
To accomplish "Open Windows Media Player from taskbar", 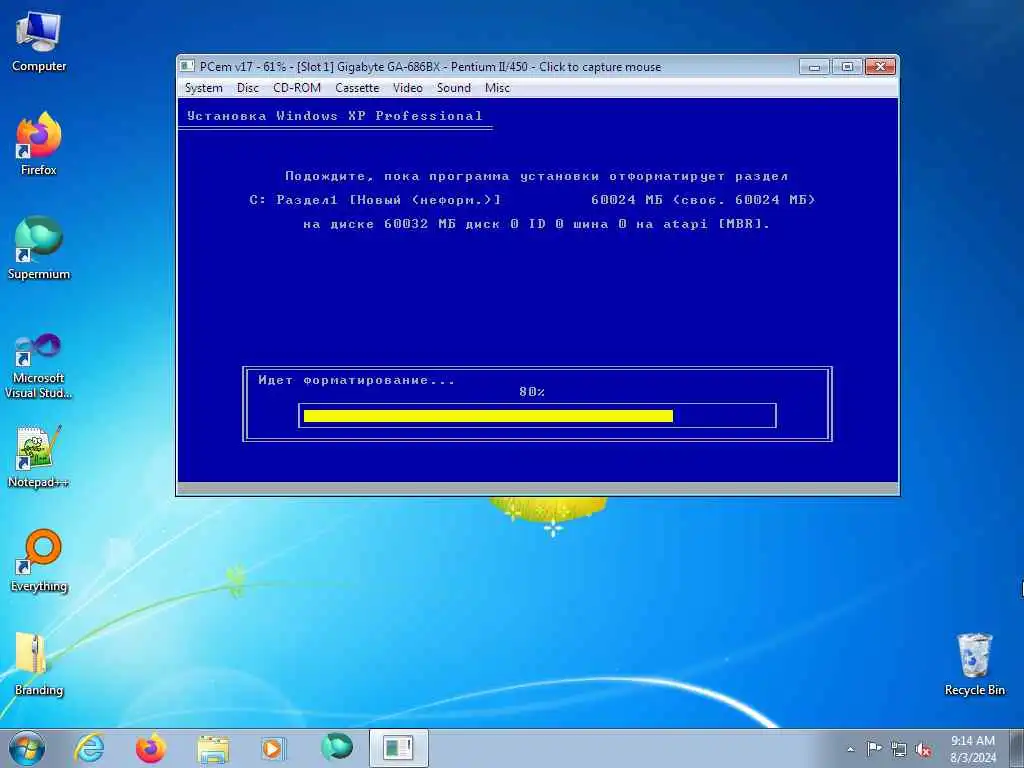I will [272, 748].
